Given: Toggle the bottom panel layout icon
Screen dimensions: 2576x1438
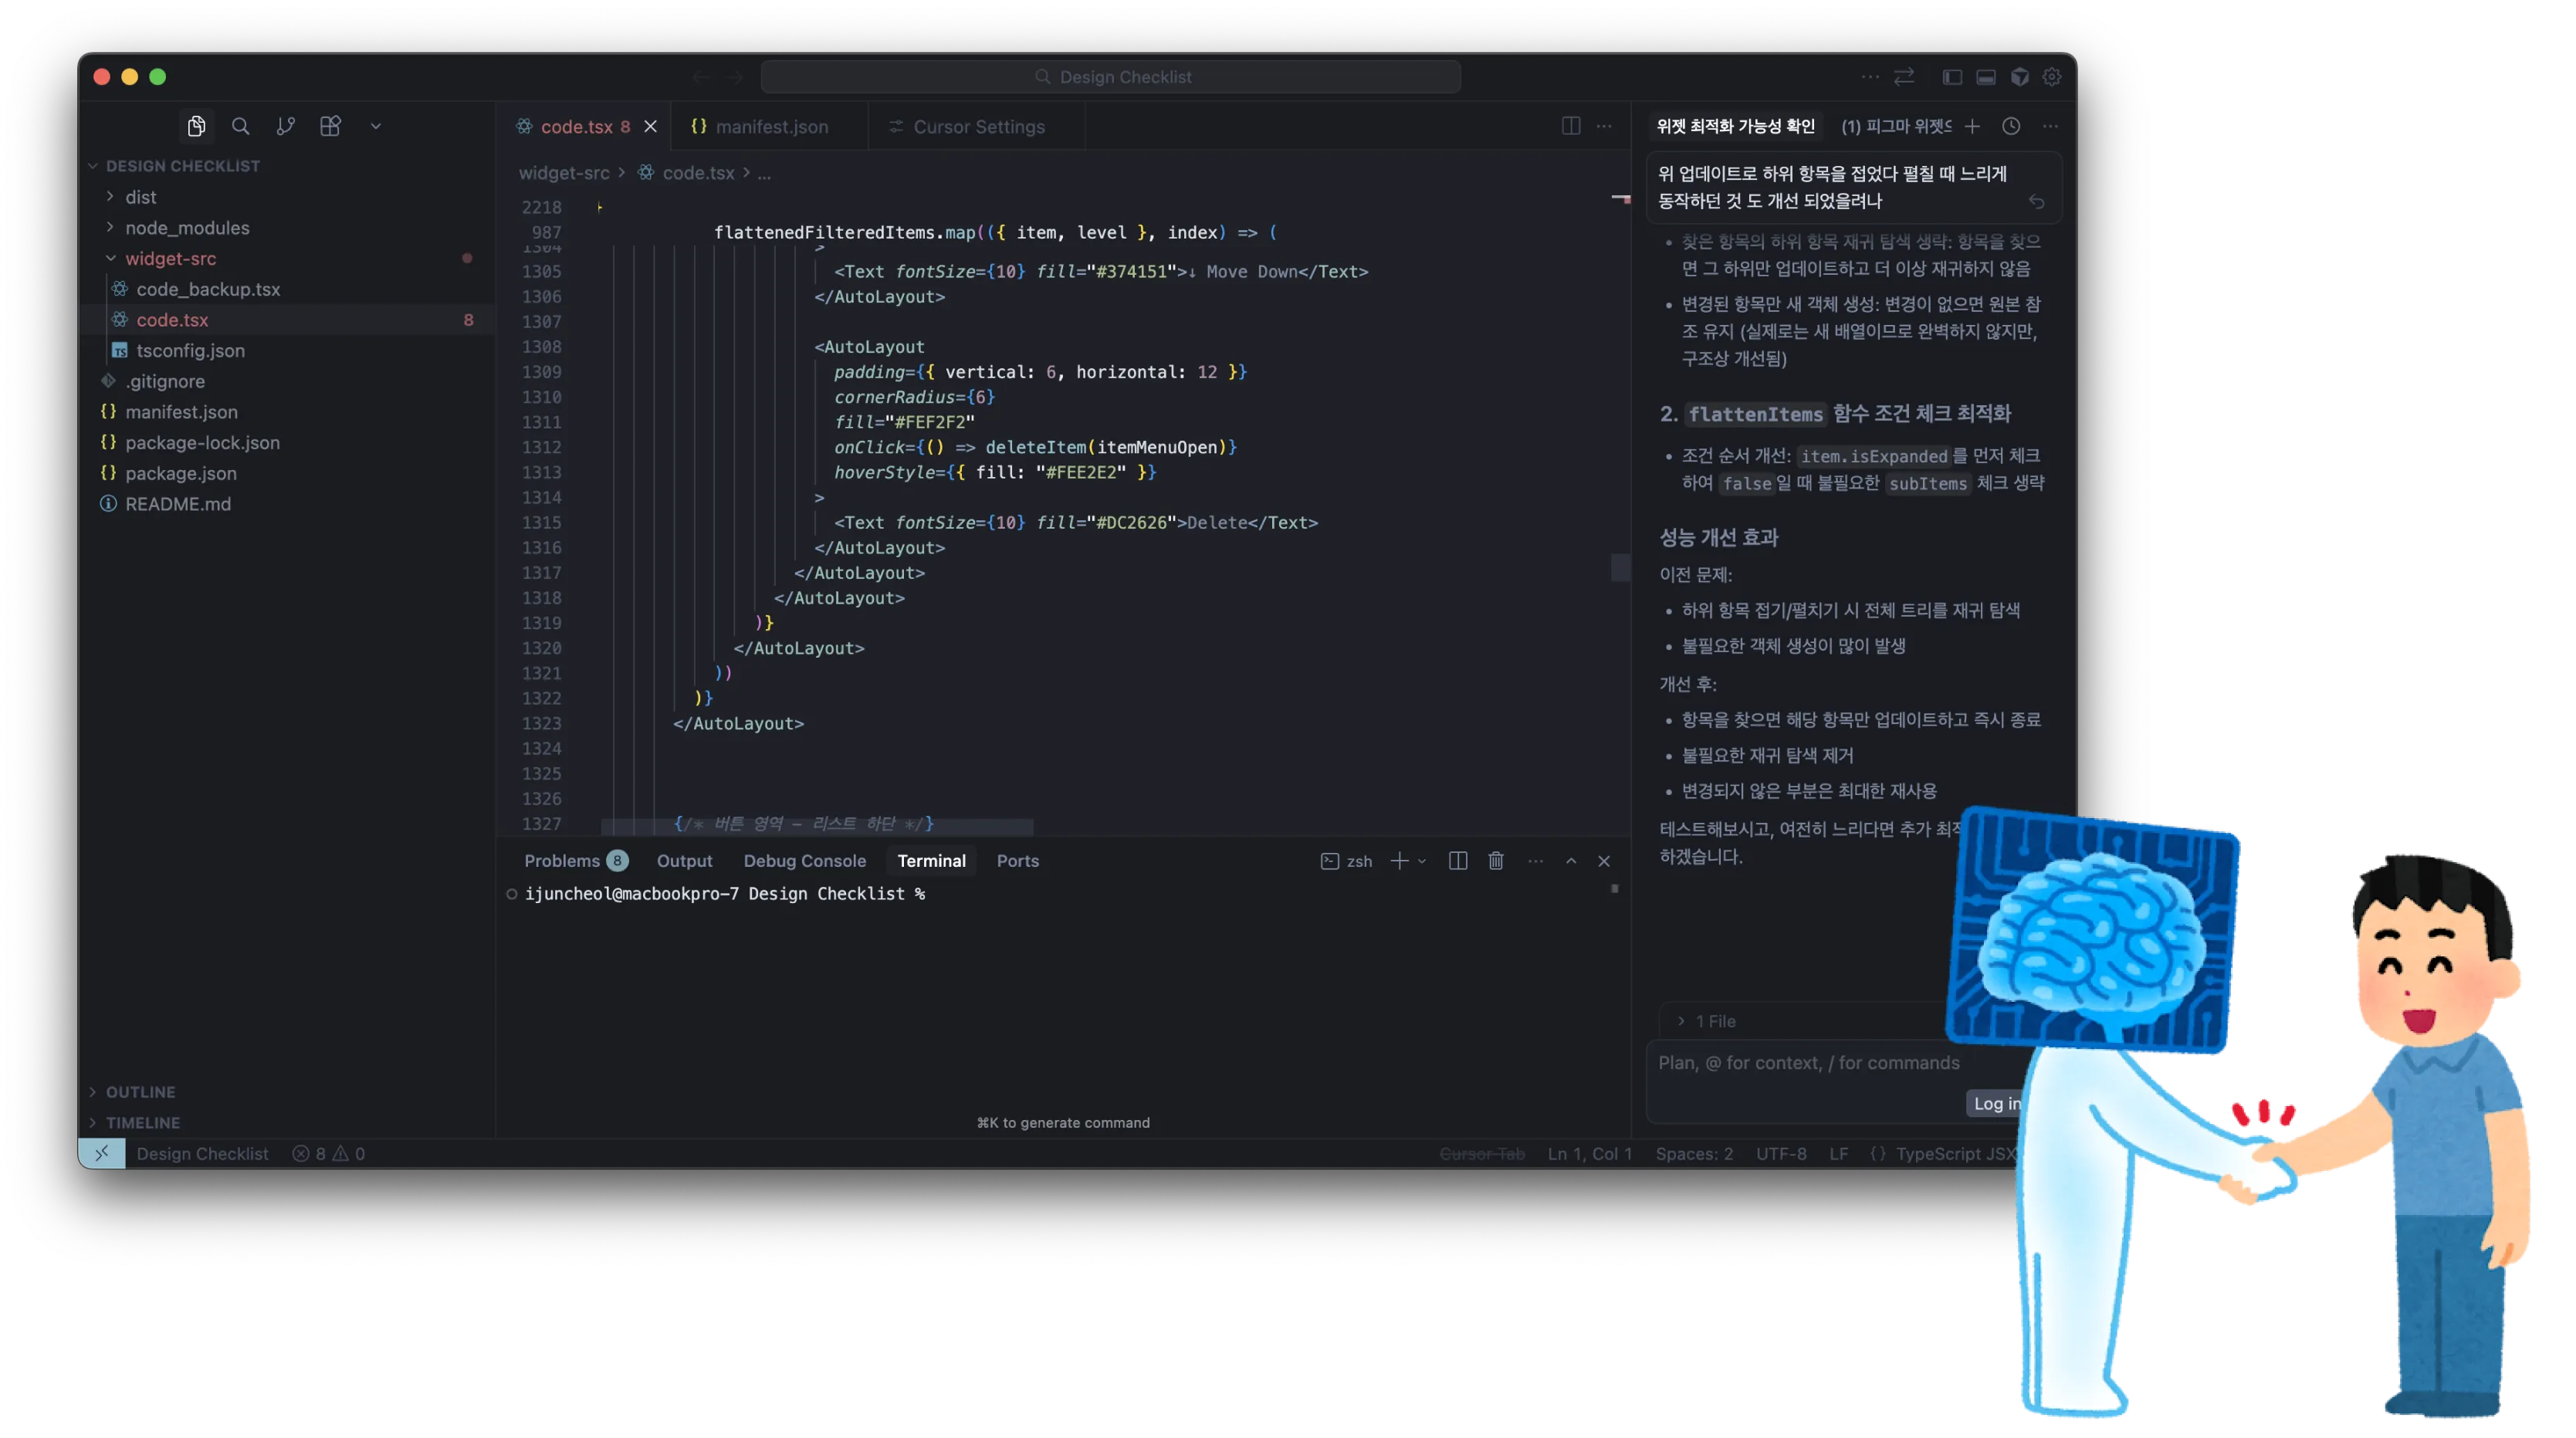Looking at the screenshot, I should [1986, 77].
